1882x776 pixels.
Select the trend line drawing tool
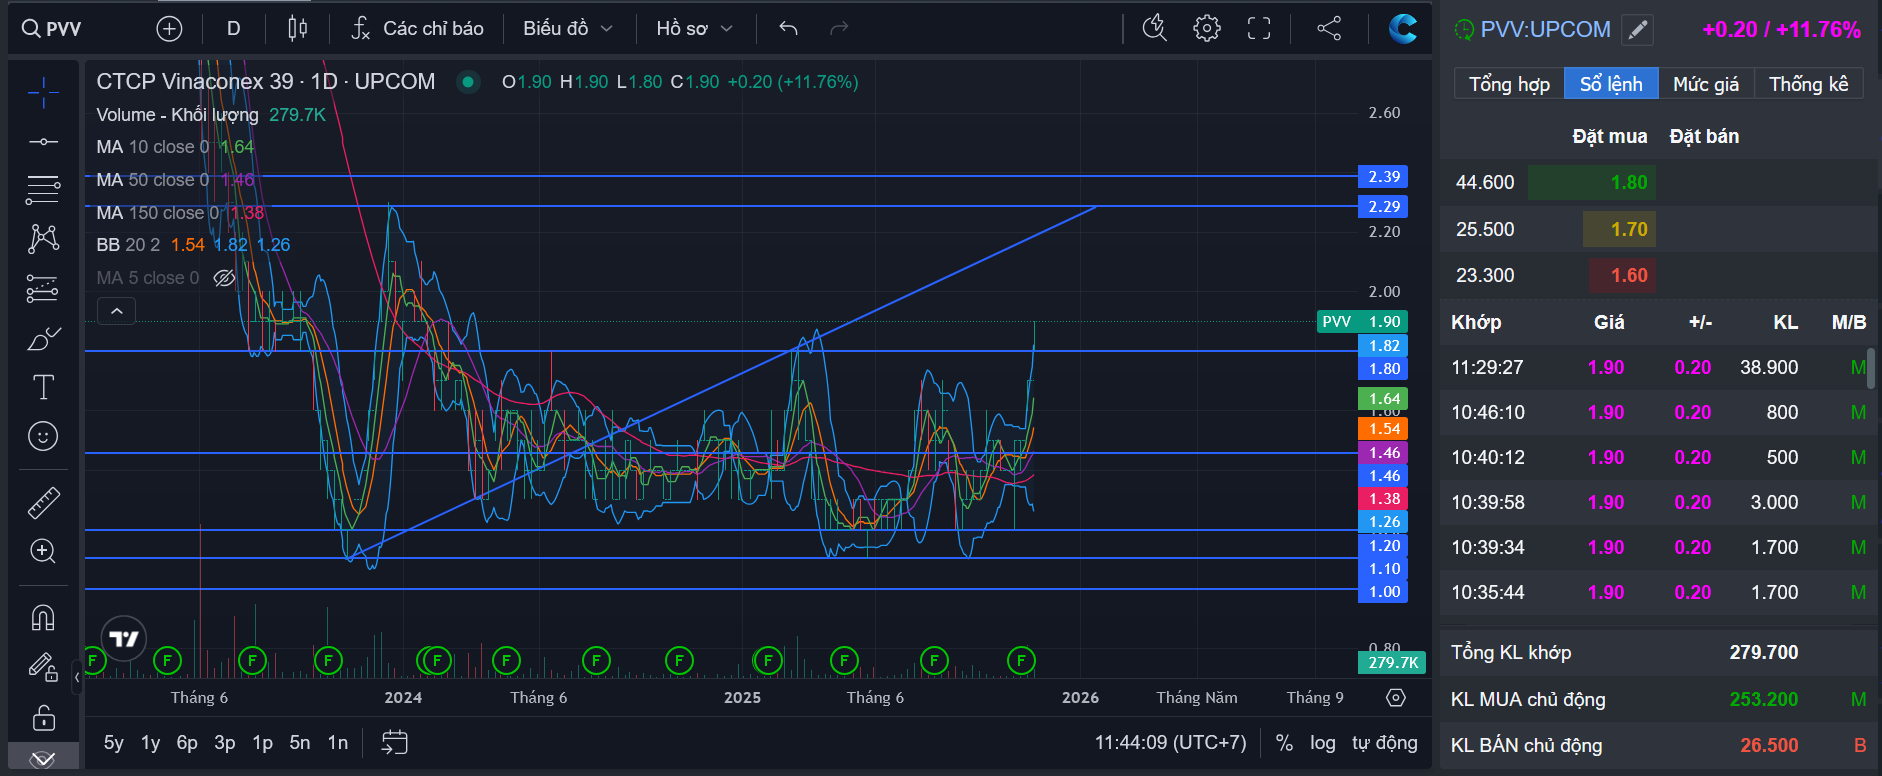click(43, 142)
